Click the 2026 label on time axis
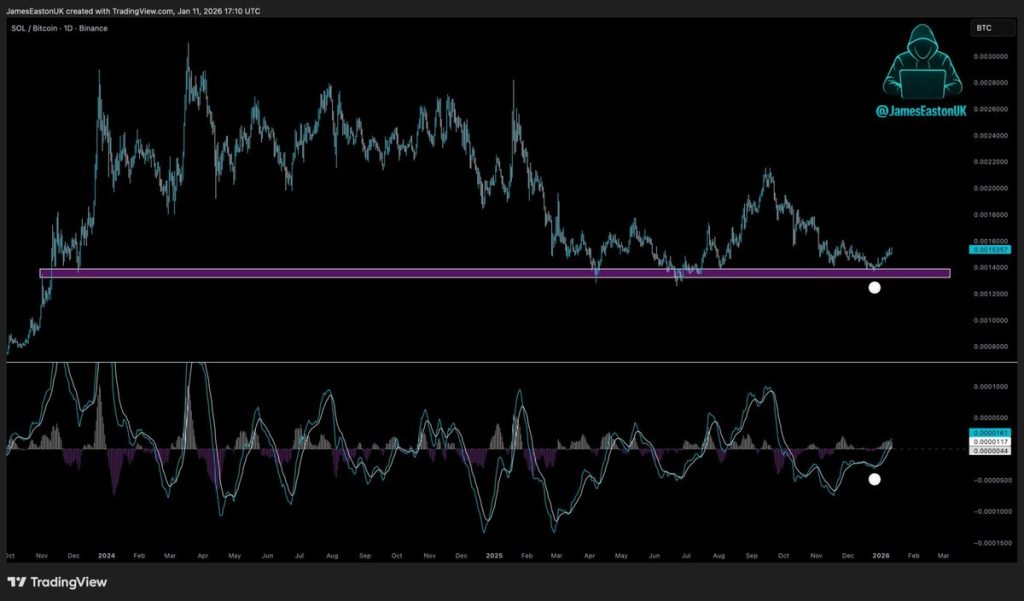1024x601 pixels. click(880, 553)
